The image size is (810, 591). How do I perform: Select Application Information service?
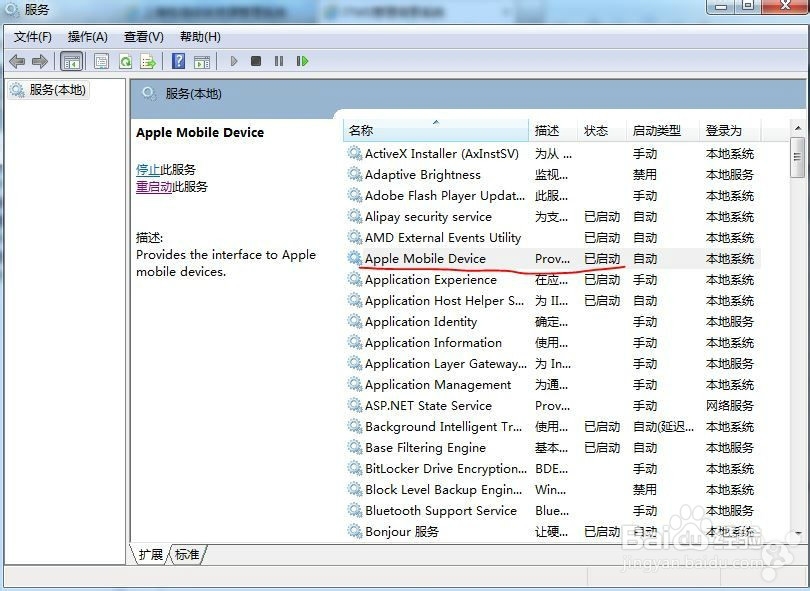click(x=433, y=343)
